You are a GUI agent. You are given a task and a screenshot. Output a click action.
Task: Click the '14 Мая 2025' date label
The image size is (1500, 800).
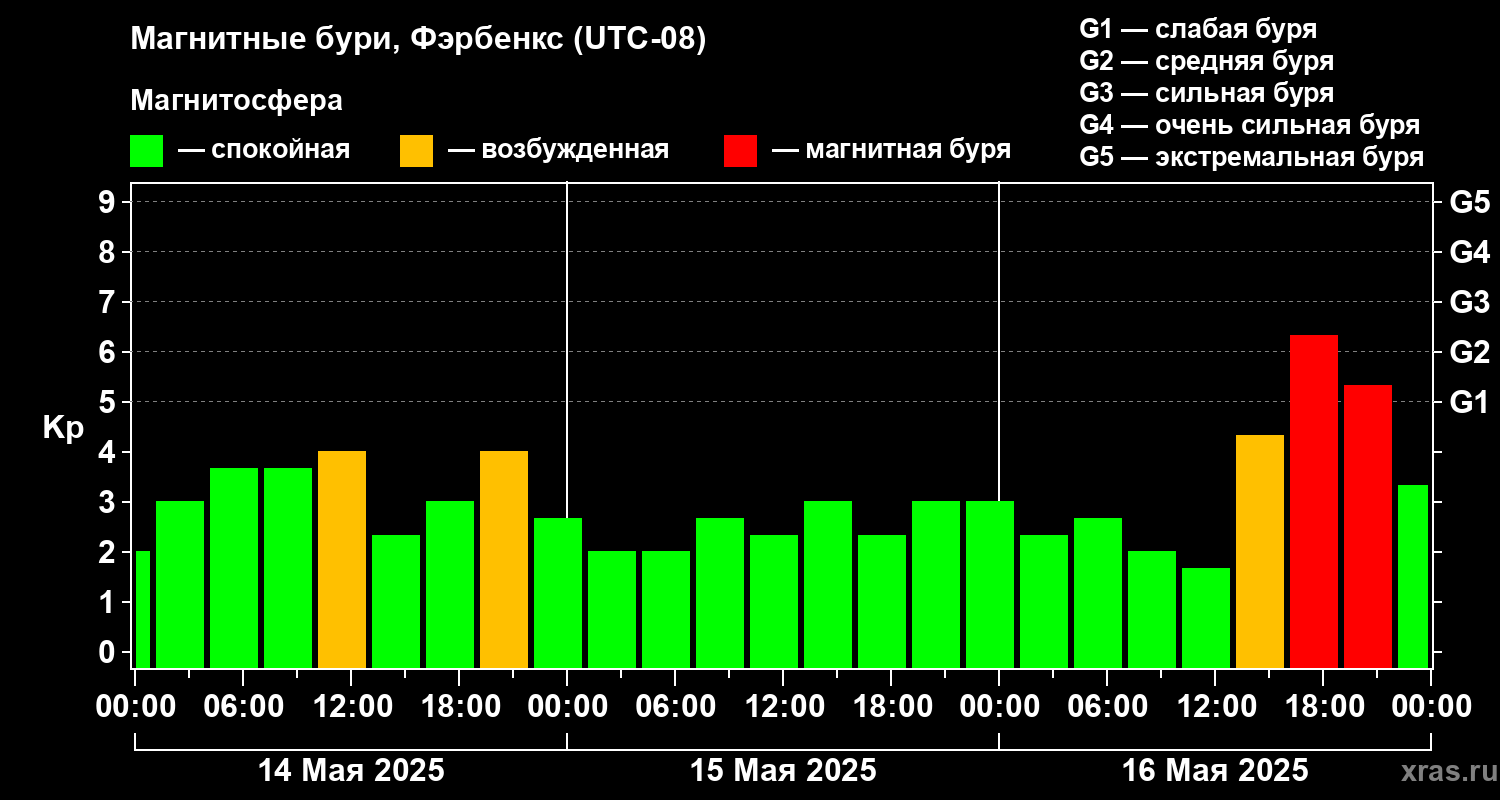click(x=351, y=771)
